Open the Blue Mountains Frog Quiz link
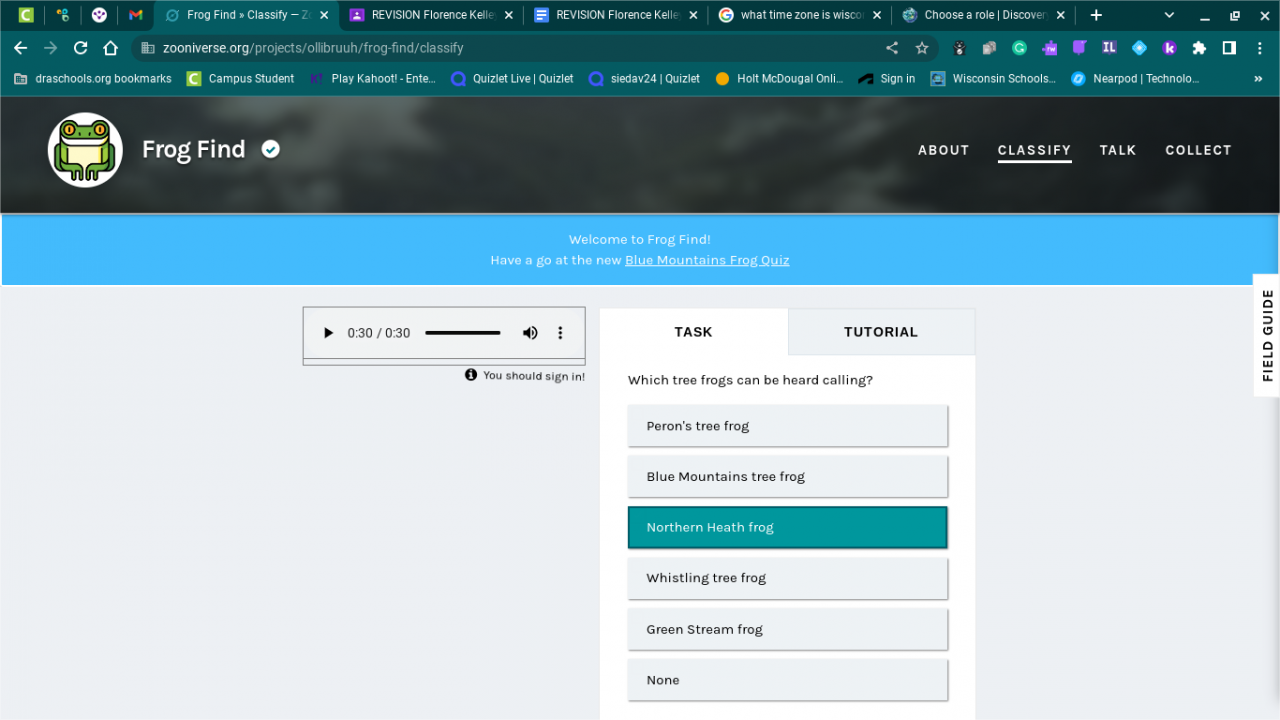This screenshot has width=1280, height=720. tap(707, 260)
